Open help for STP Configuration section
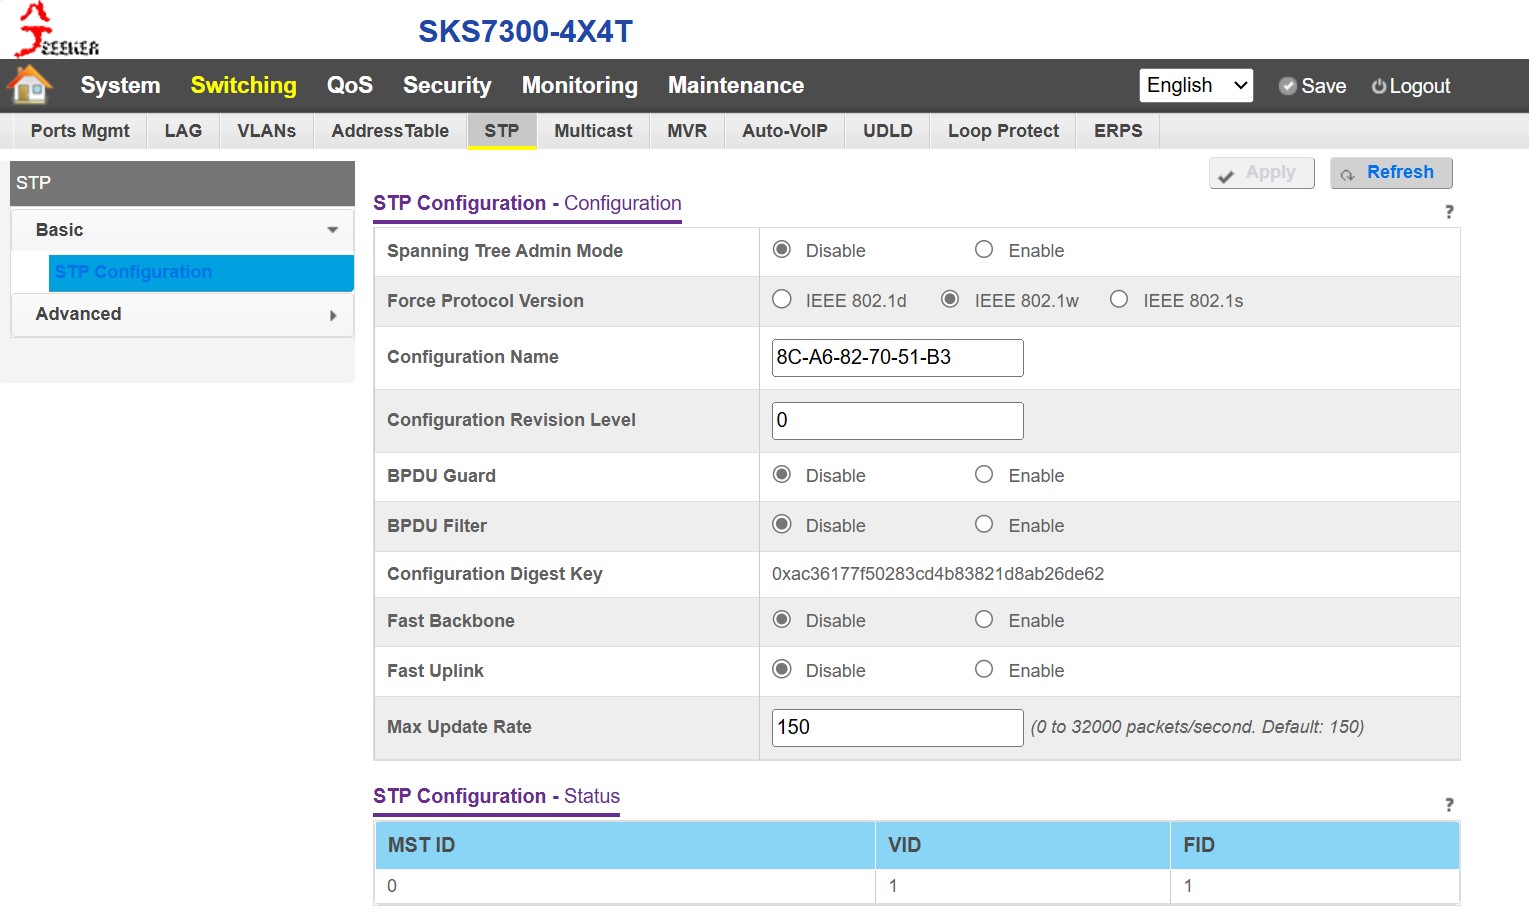 point(1449,212)
